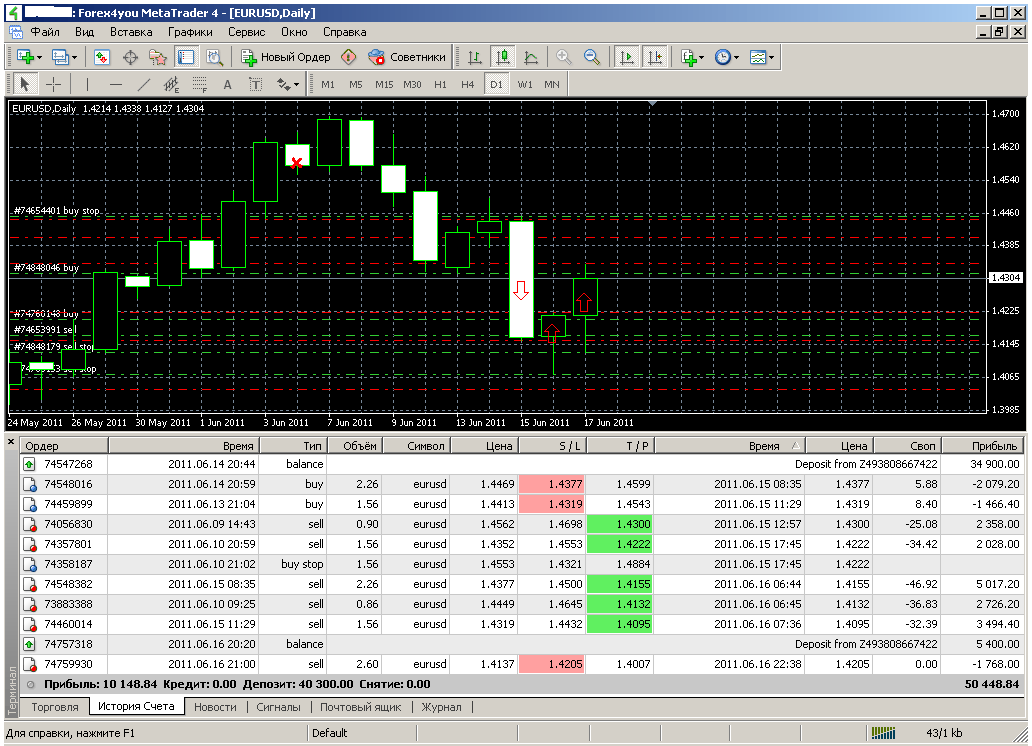Enable the Chart Shift toggle
The width and height of the screenshot is (1032, 746).
[654, 57]
